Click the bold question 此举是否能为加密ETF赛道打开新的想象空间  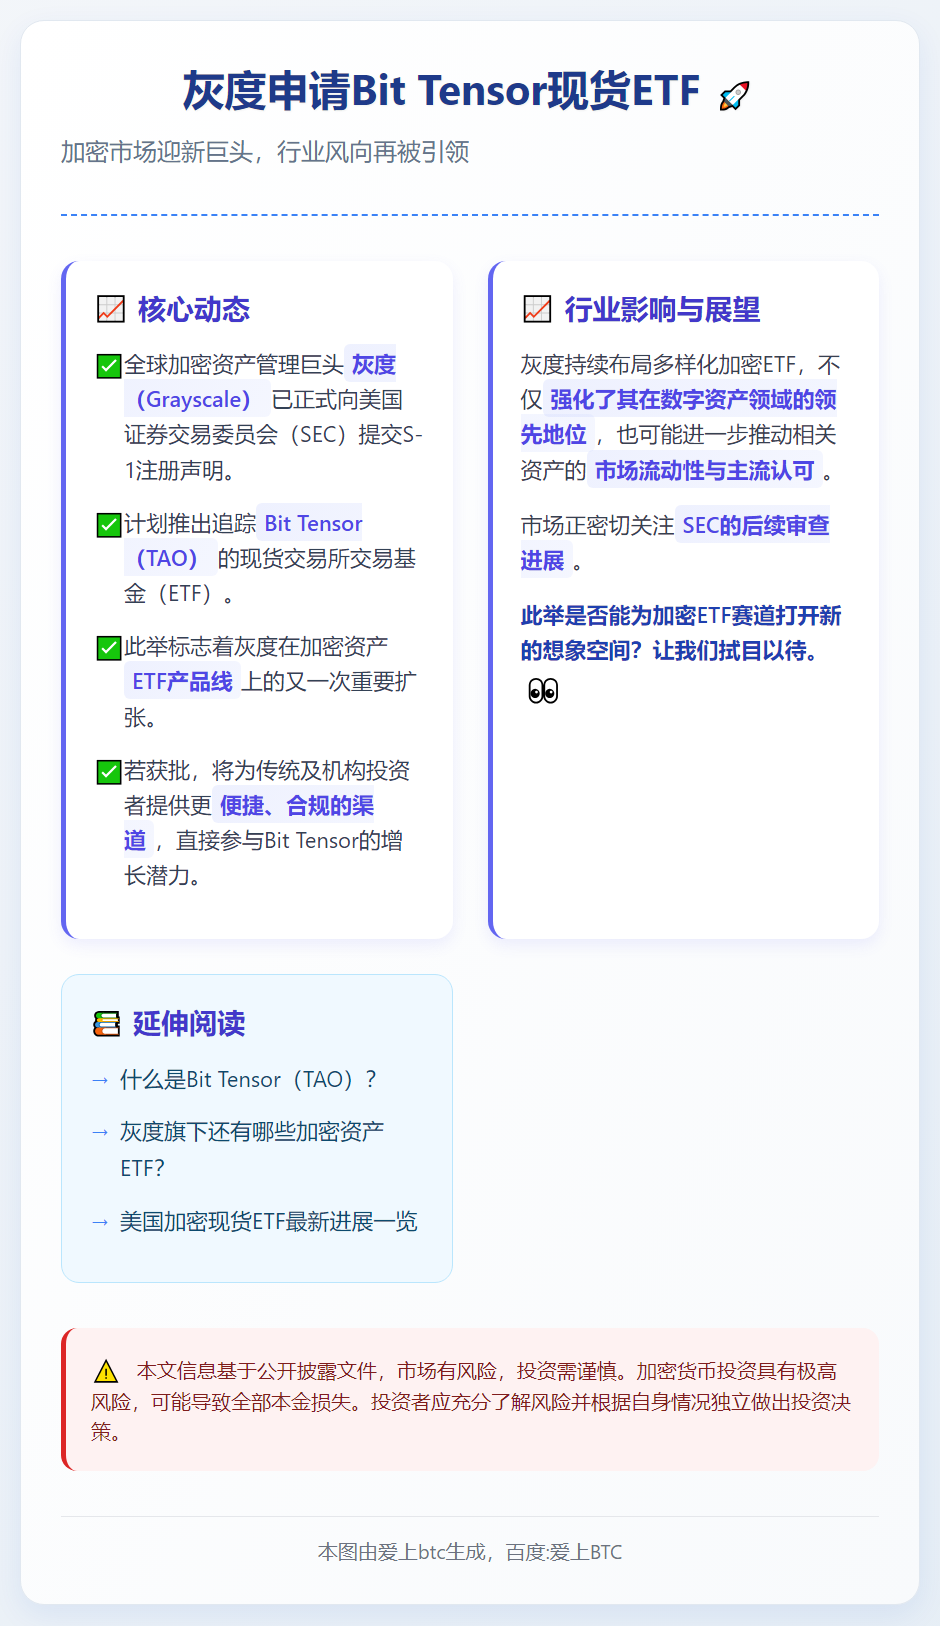coord(681,633)
